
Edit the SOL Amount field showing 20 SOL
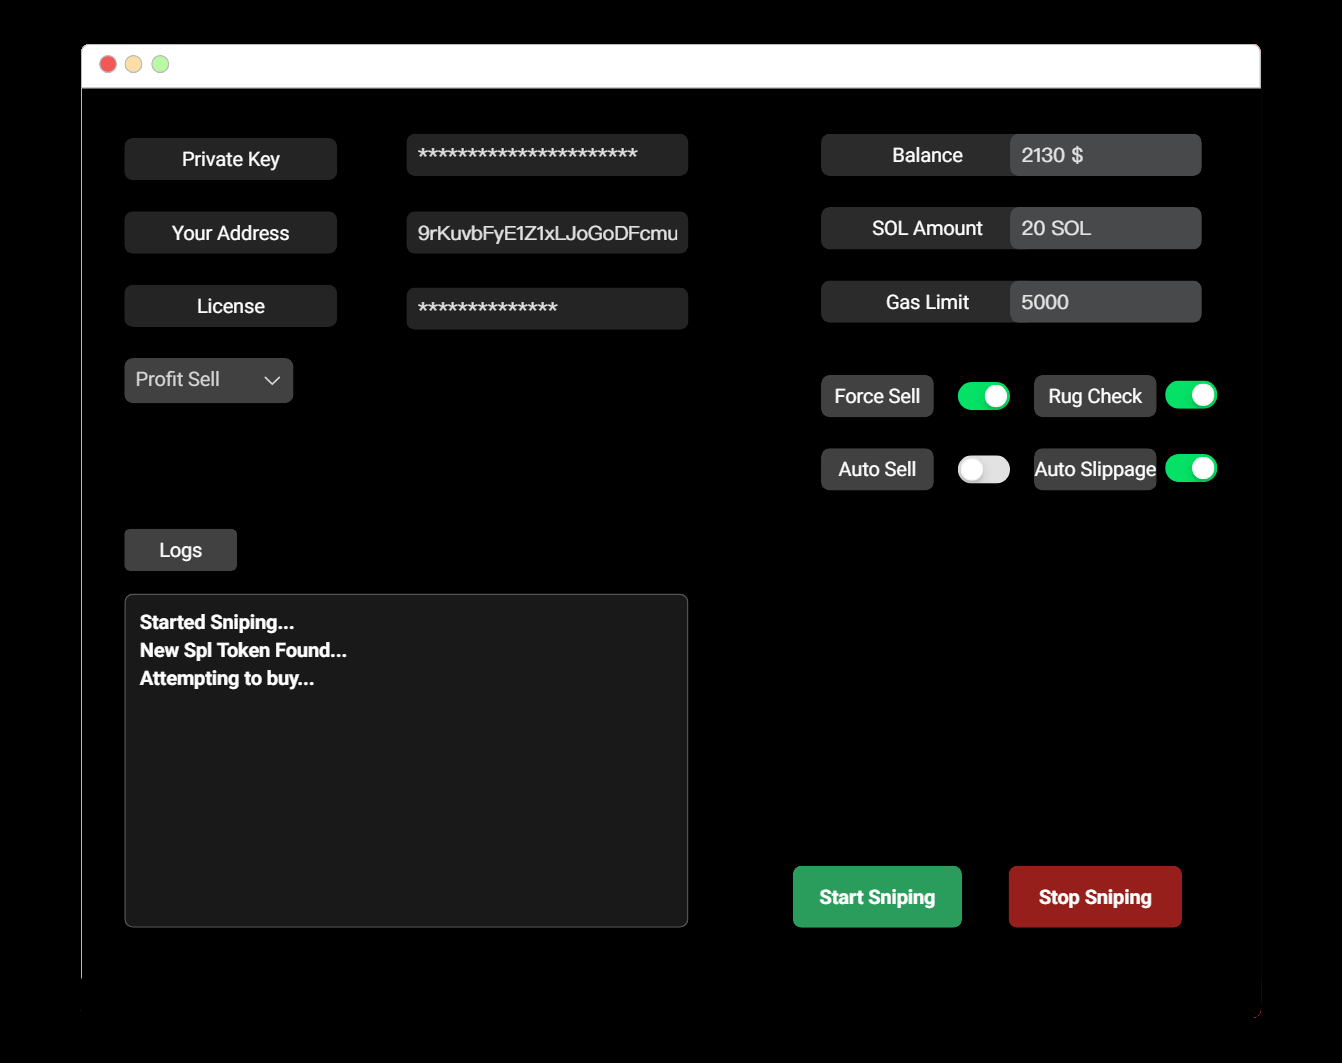click(x=1105, y=228)
